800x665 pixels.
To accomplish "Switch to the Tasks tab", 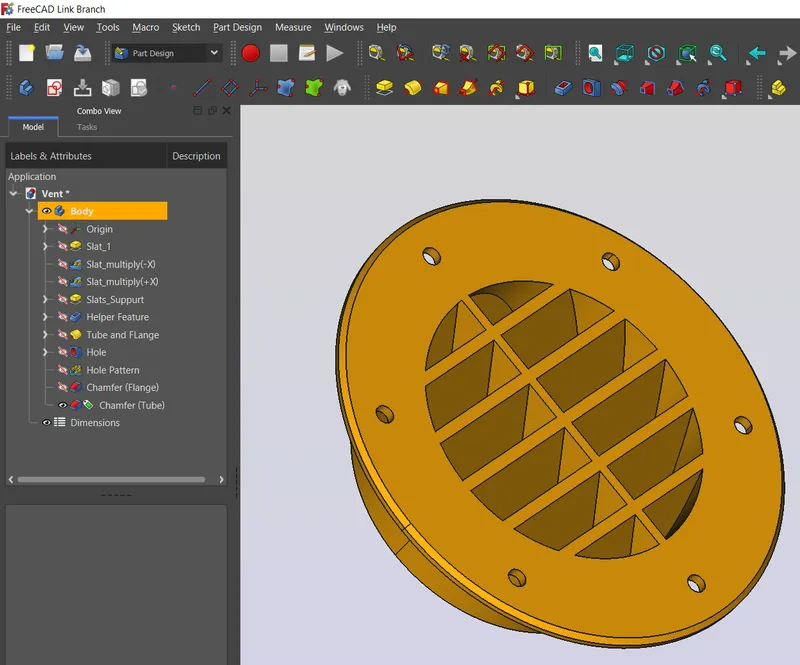I will pyautogui.click(x=87, y=127).
